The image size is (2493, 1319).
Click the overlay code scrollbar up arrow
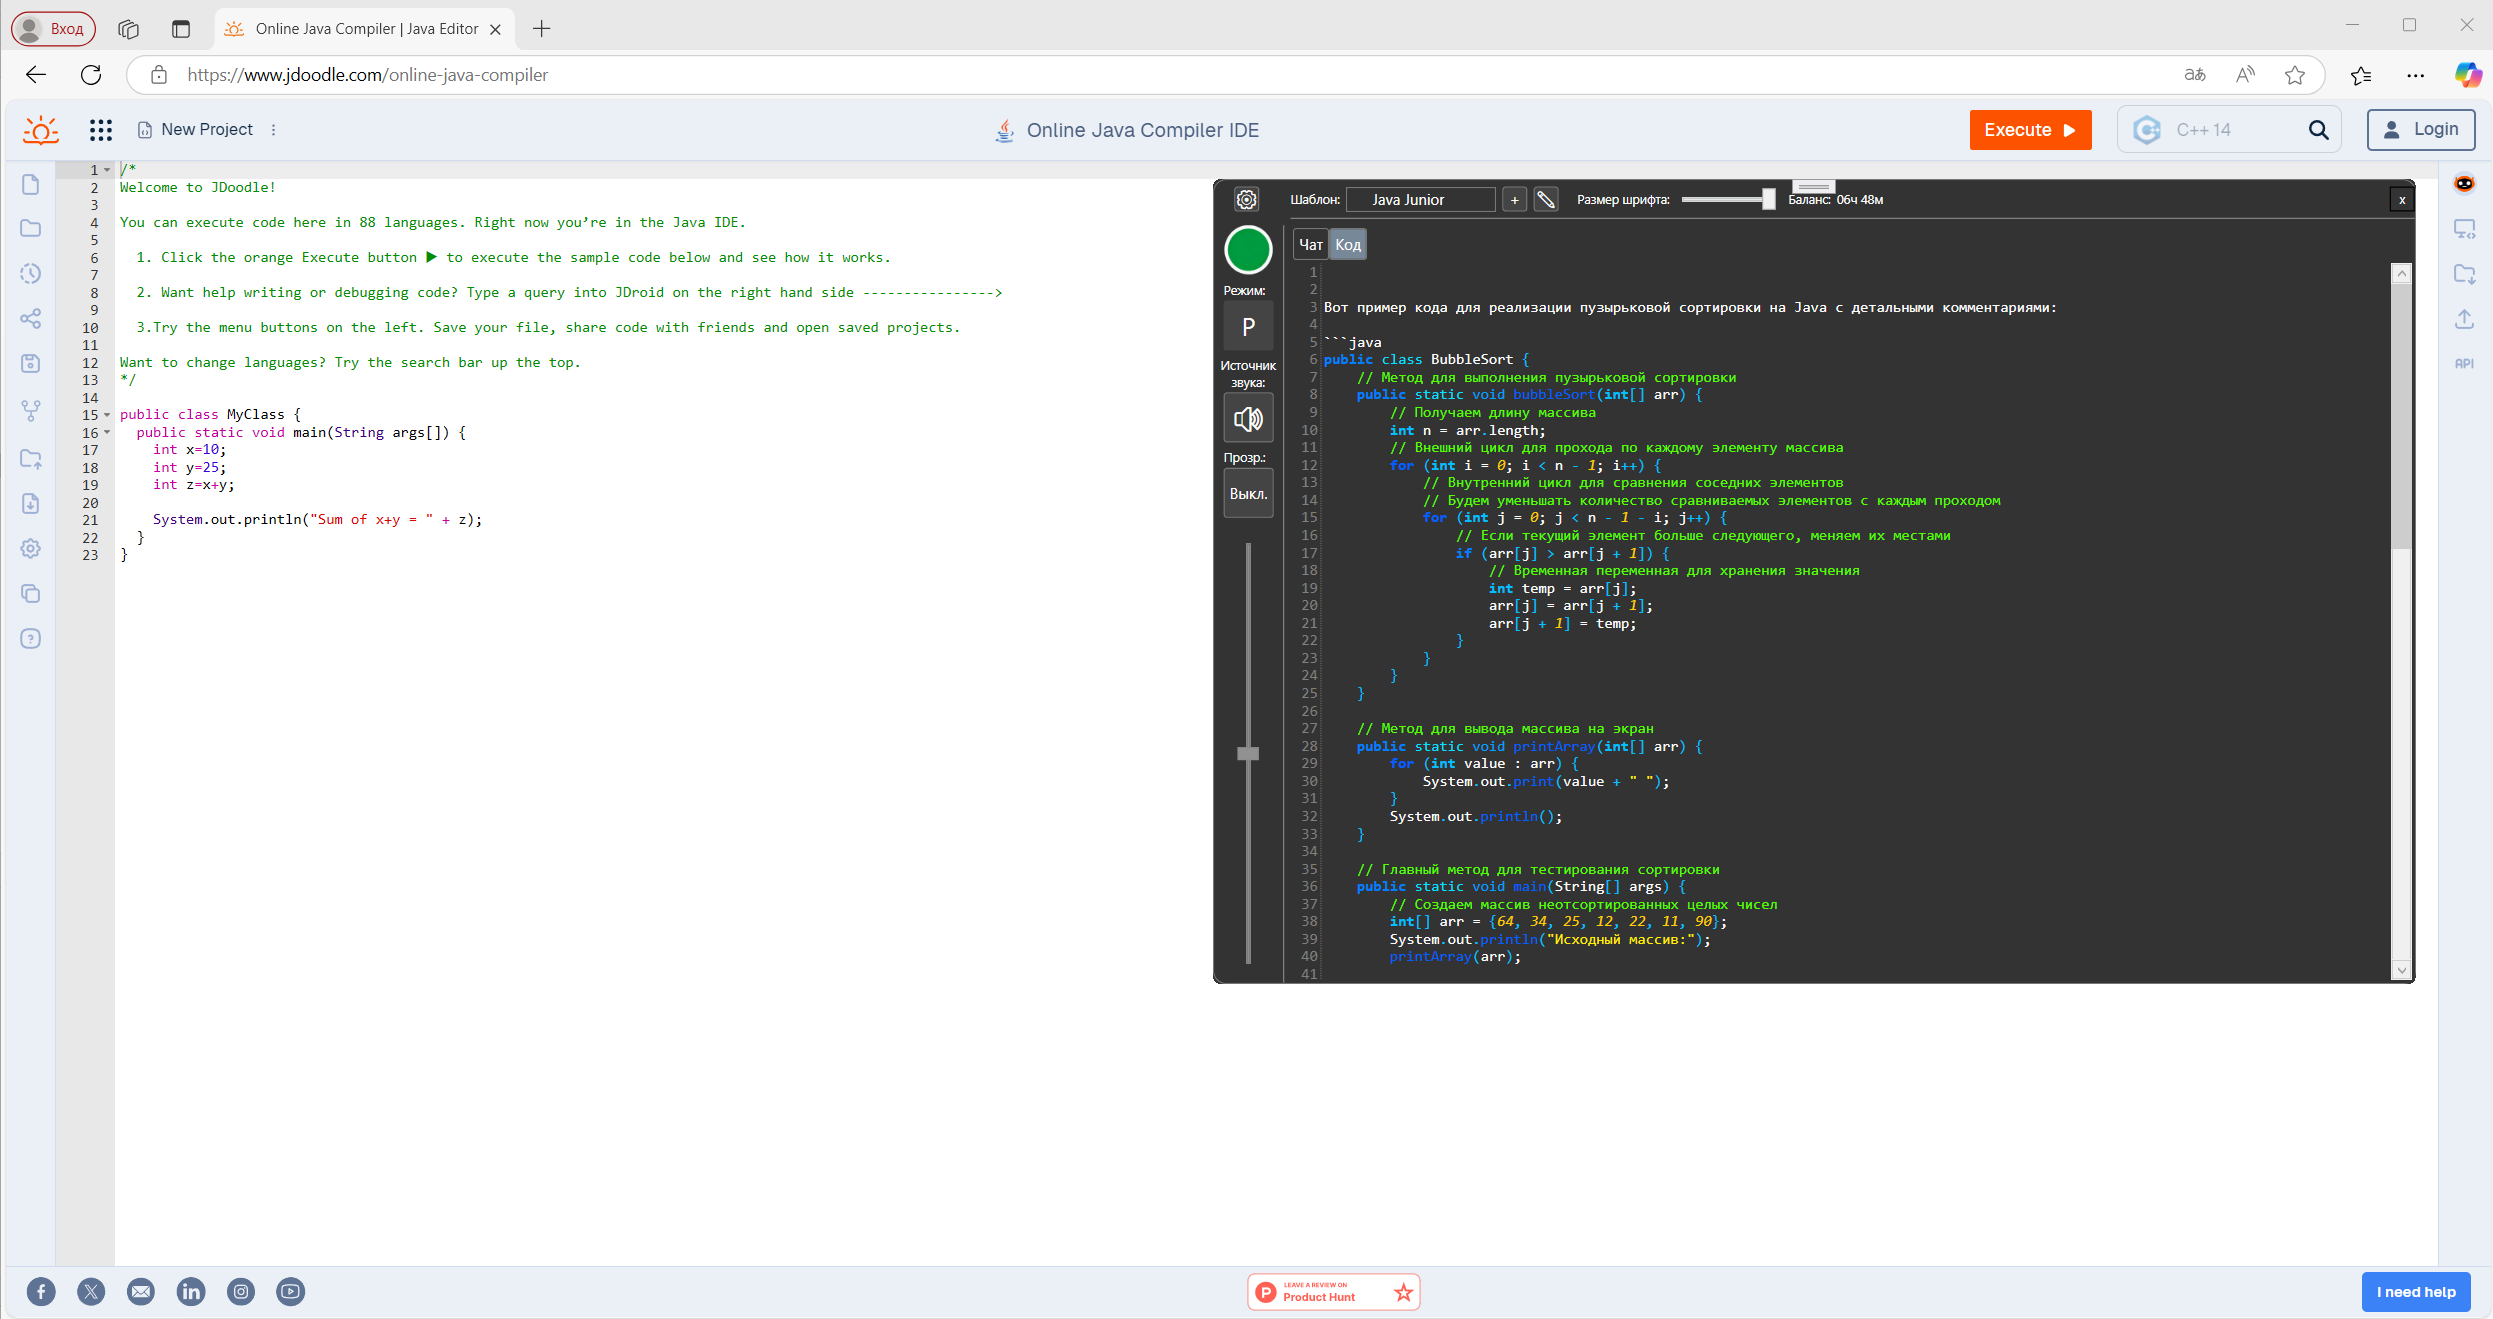tap(2401, 273)
